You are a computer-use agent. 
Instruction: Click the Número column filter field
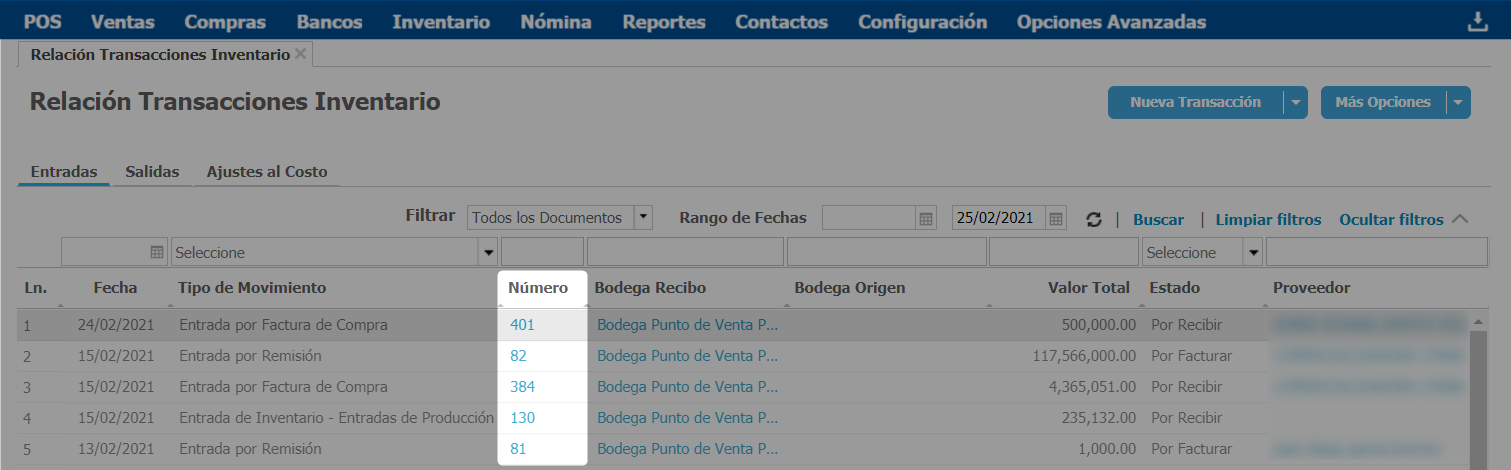pos(542,253)
